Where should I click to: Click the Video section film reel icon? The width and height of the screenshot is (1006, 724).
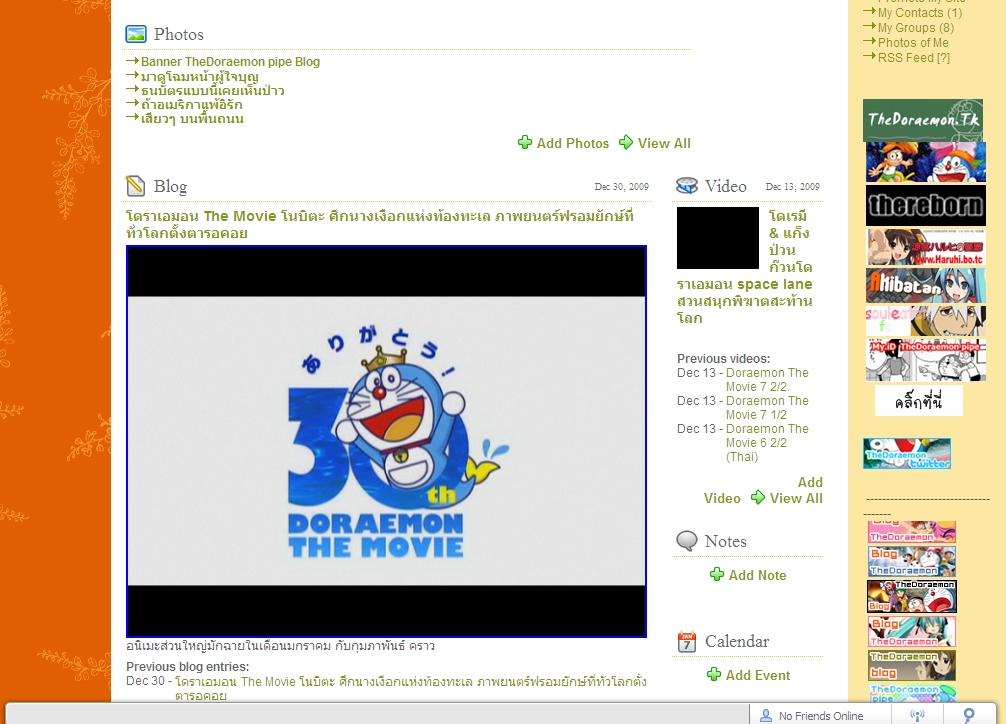pos(686,186)
